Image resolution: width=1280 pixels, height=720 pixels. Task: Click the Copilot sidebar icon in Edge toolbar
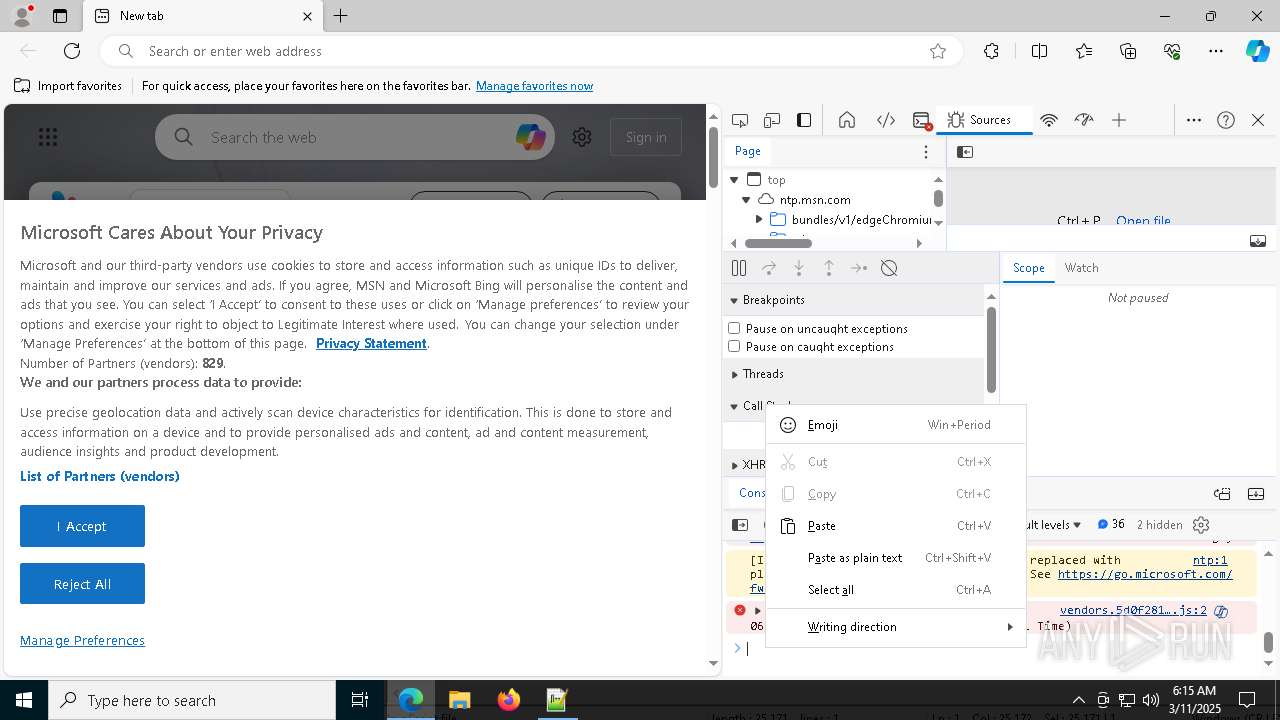pos(1258,51)
